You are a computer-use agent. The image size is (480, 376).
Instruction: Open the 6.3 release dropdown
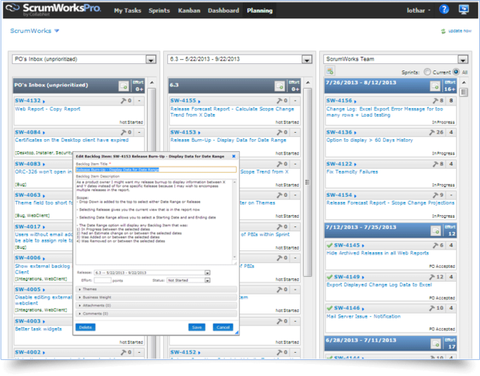click(307, 60)
